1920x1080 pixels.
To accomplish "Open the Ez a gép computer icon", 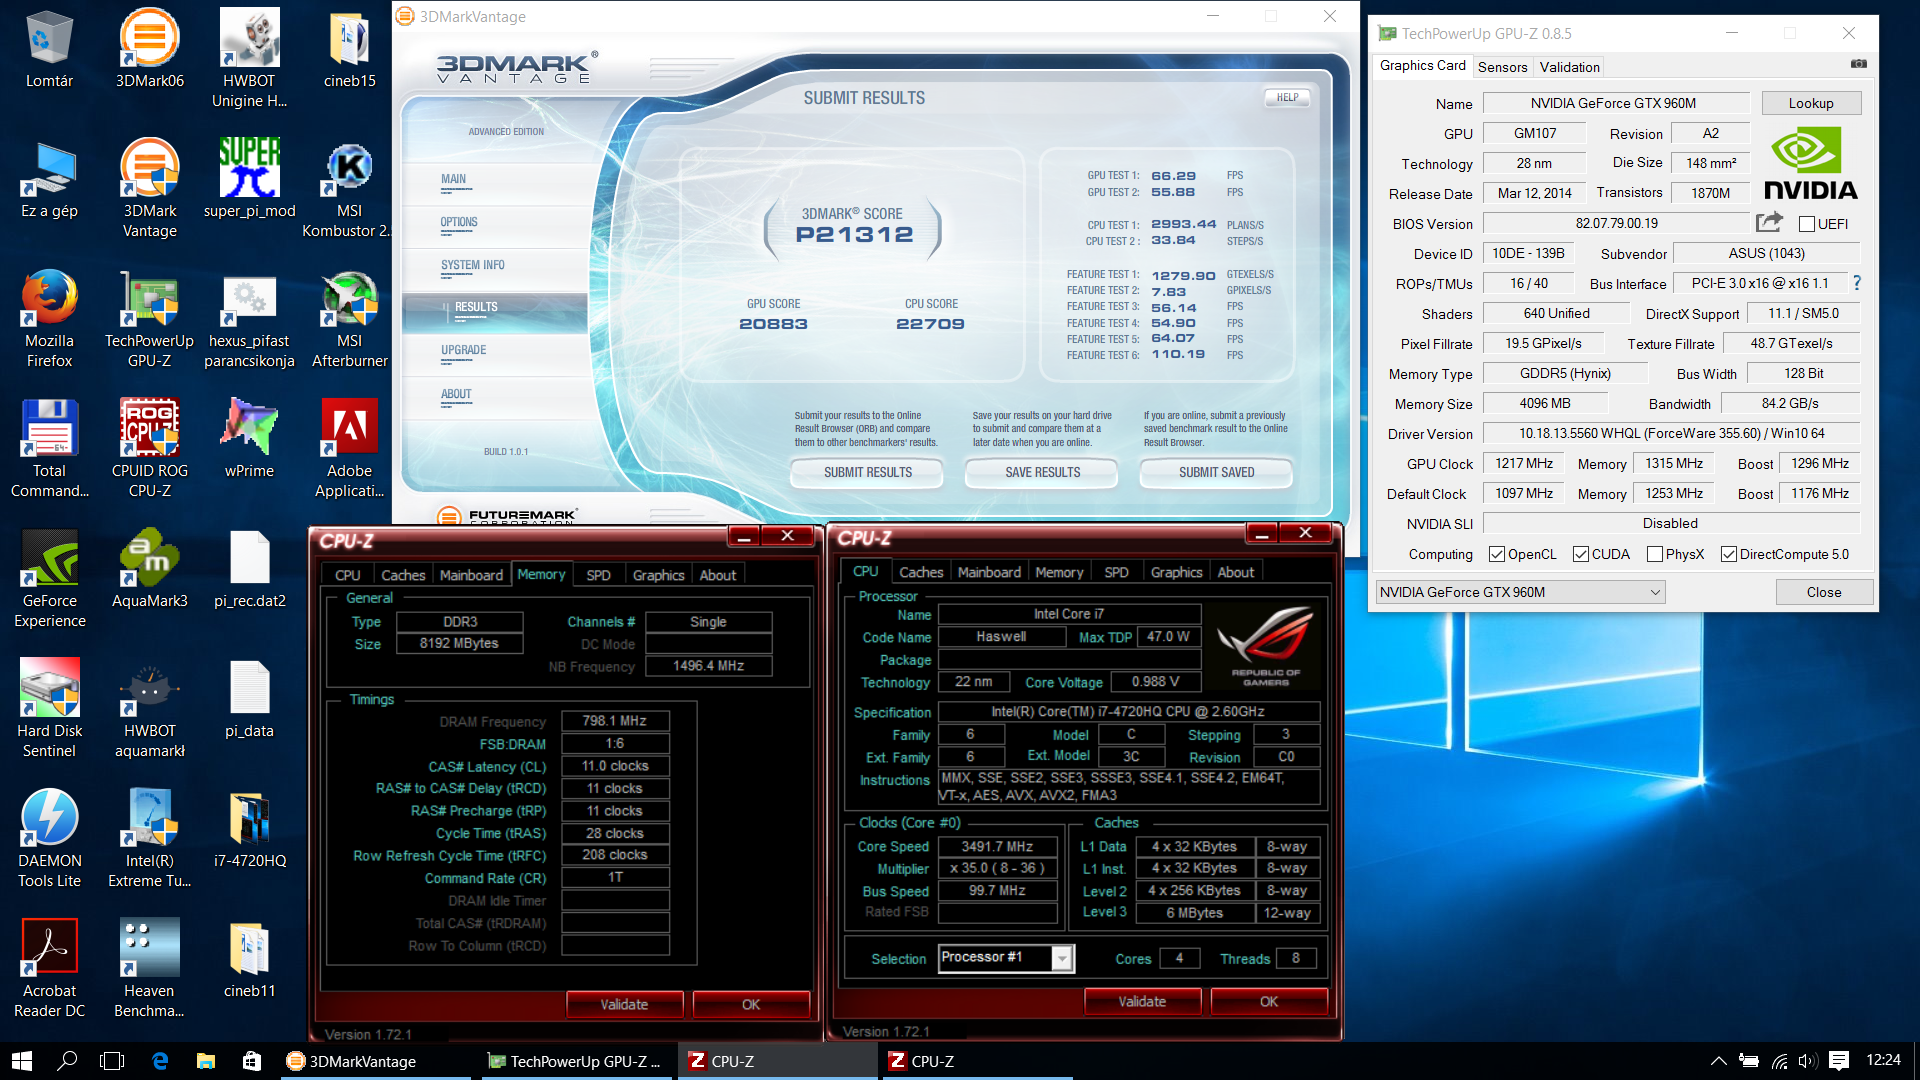I will point(49,180).
